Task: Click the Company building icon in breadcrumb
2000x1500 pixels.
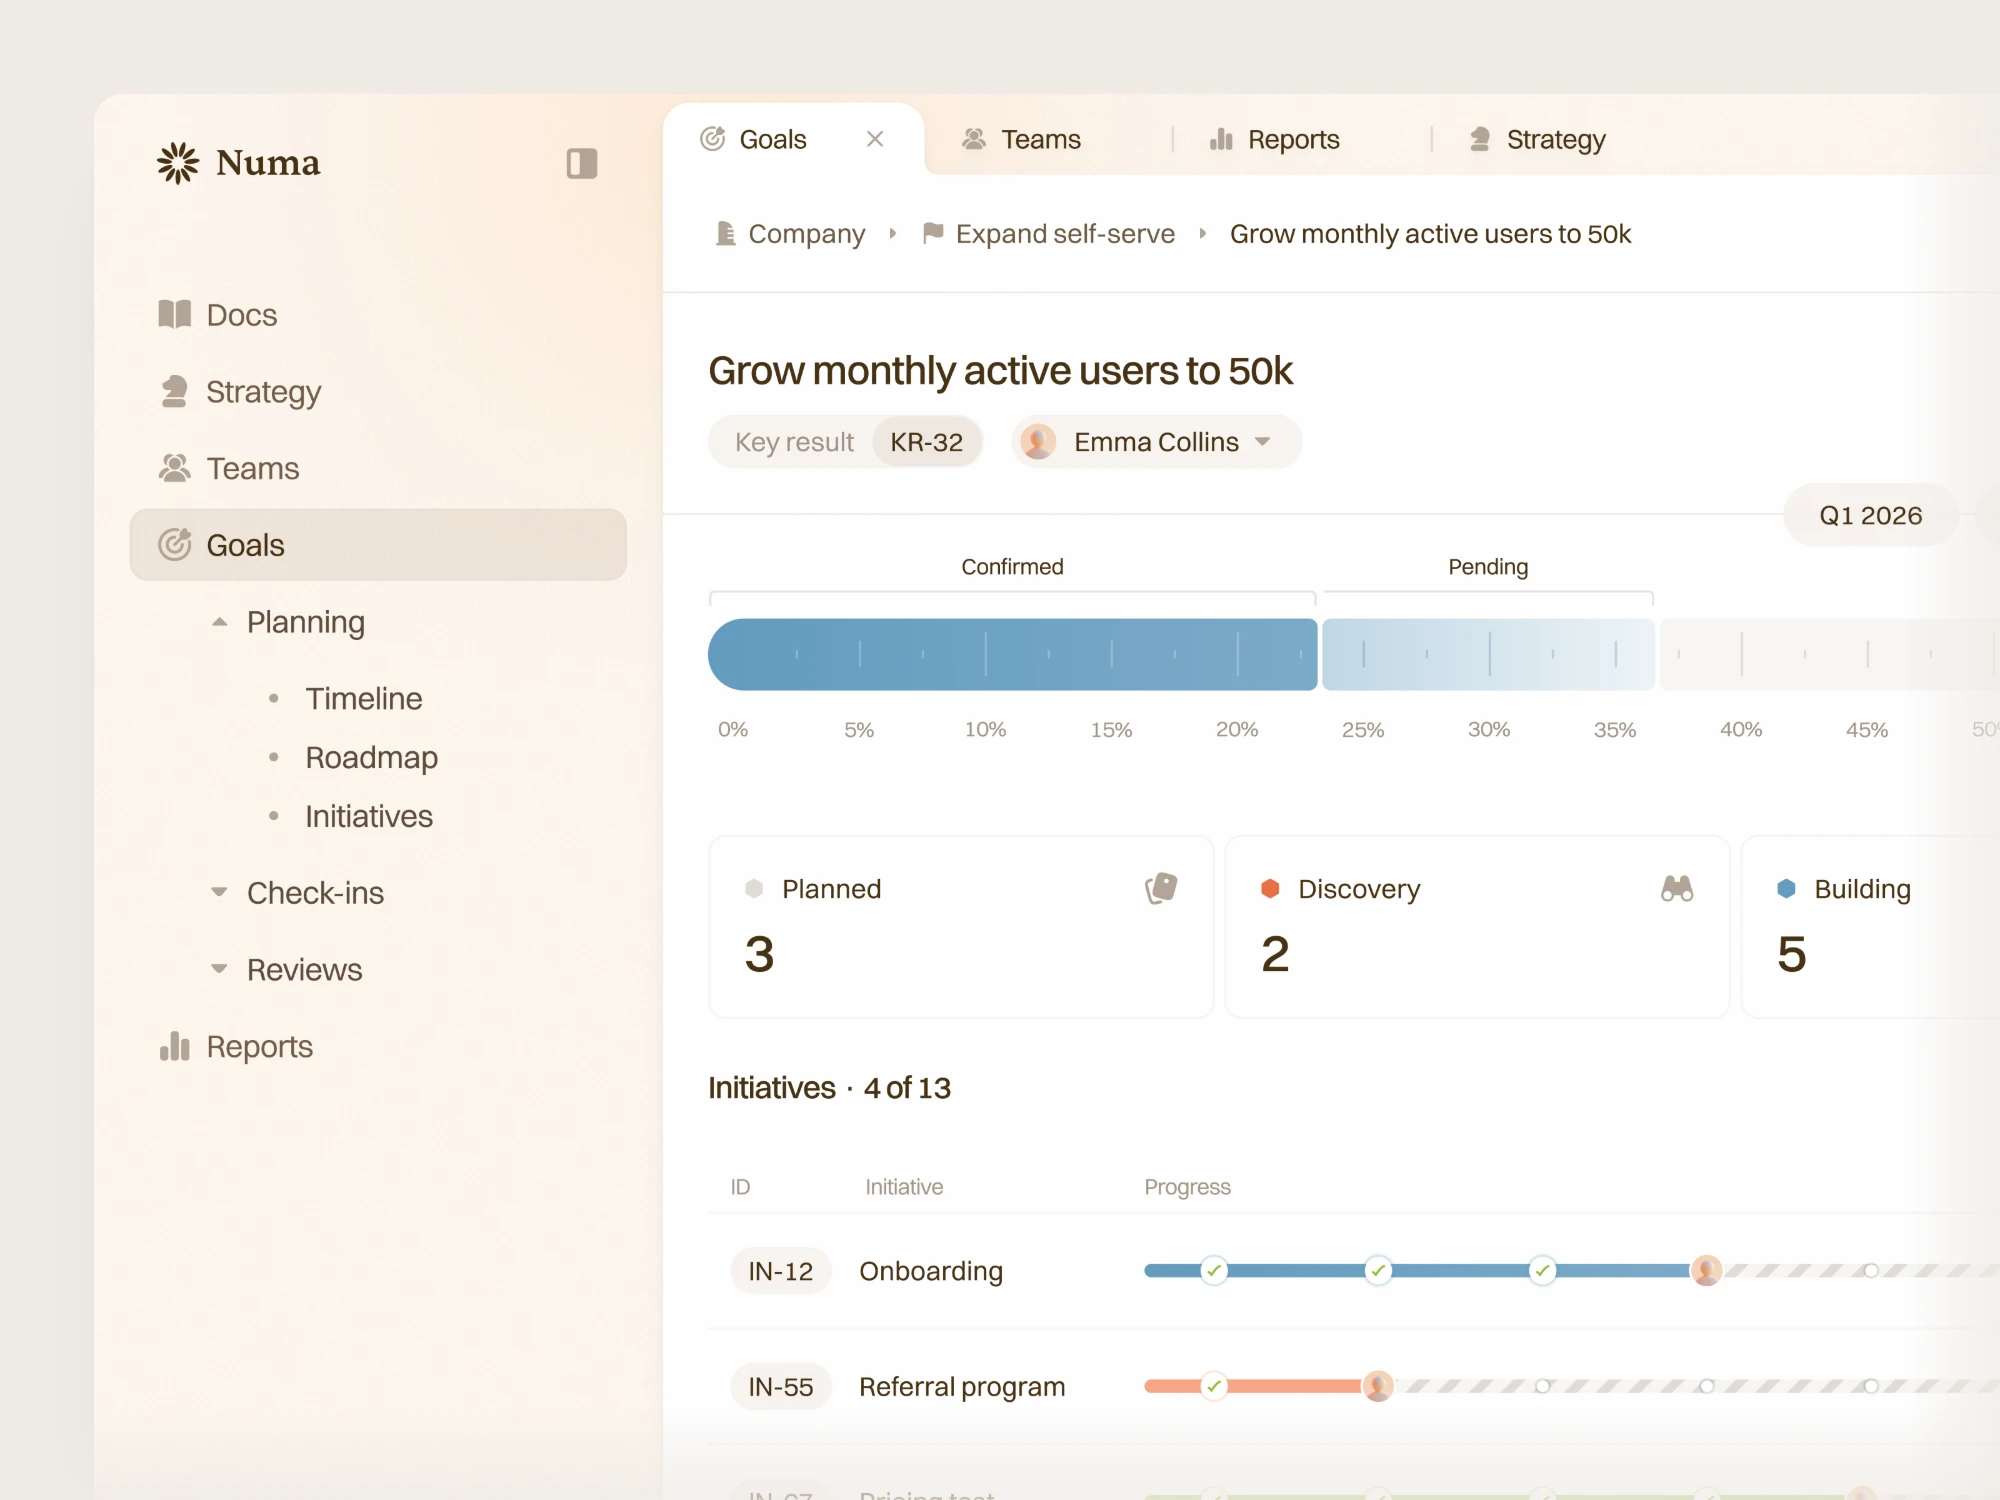Action: point(726,233)
